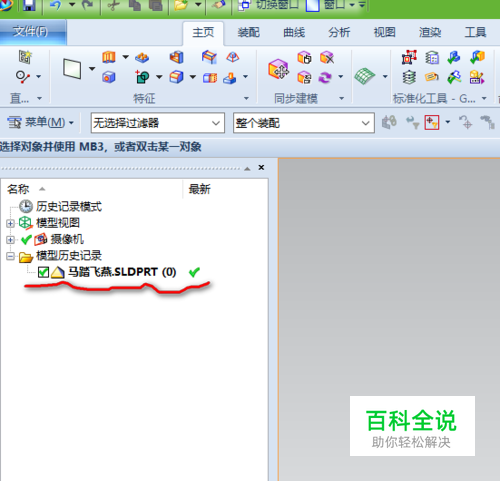Click the sketch icon with yellow star
Screen dimensions: 500x481
coord(25,57)
